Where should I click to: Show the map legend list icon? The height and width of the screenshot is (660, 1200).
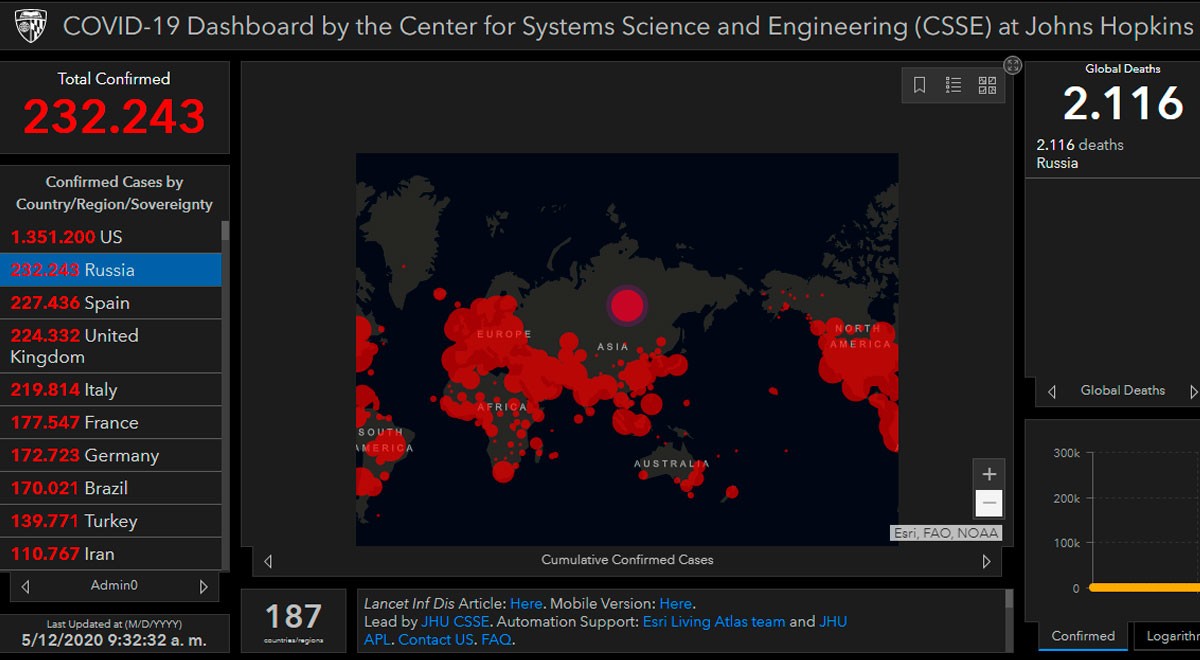tap(954, 85)
